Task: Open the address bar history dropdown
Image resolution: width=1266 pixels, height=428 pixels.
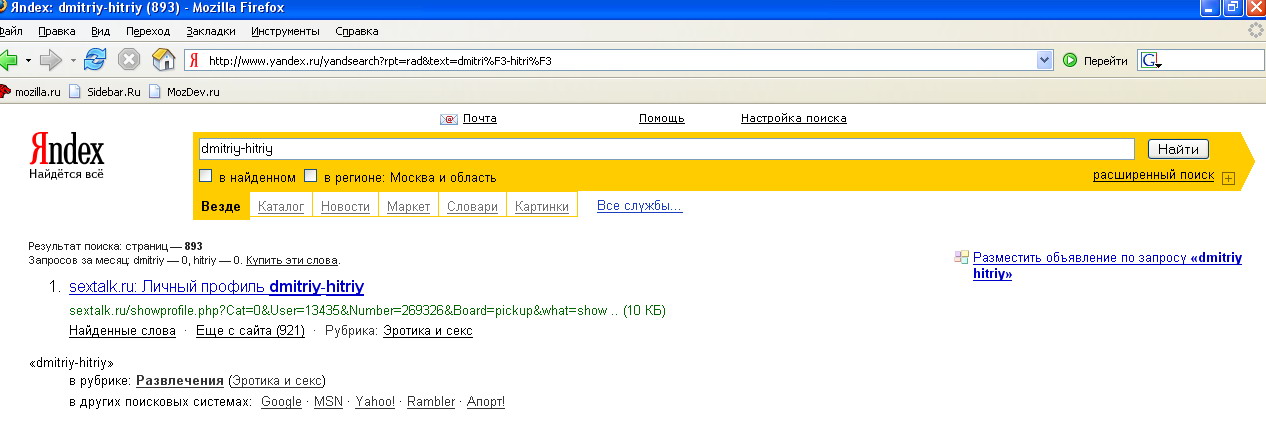Action: pyautogui.click(x=1045, y=60)
